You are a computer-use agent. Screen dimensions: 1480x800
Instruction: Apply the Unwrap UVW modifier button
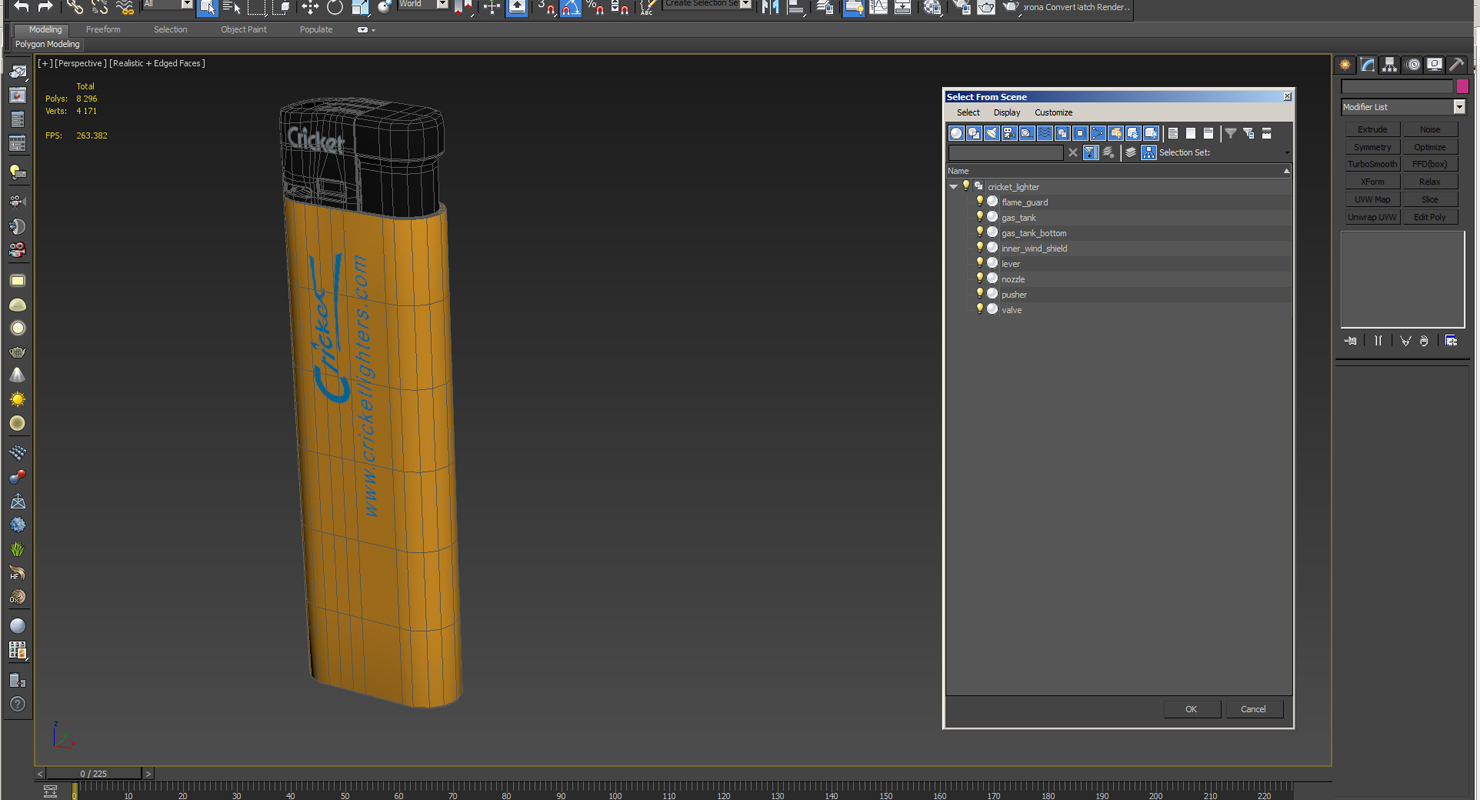point(1372,217)
